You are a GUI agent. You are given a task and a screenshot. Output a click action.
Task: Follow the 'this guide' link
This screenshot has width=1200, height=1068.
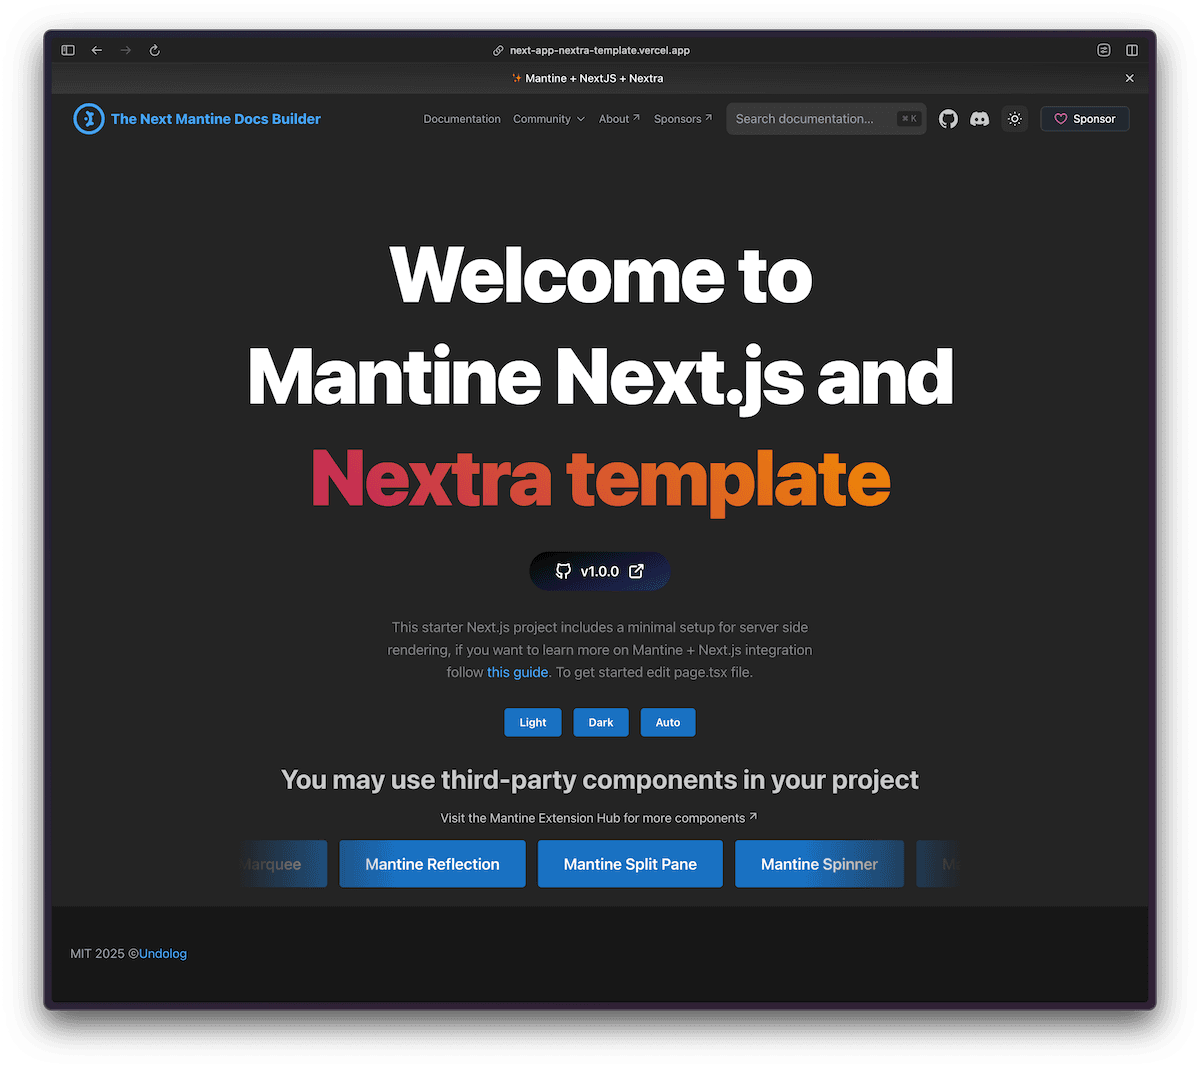click(517, 672)
